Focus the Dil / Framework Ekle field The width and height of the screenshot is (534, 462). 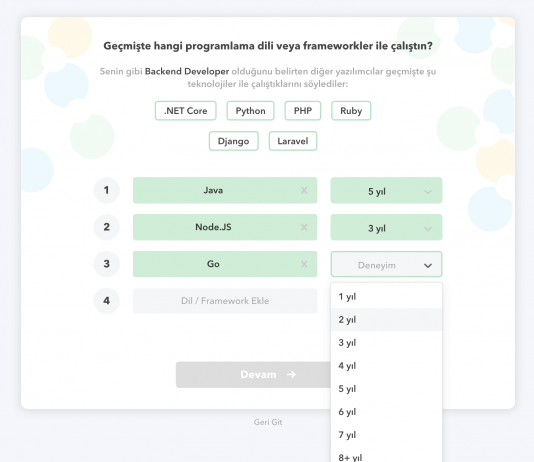pyautogui.click(x=225, y=301)
